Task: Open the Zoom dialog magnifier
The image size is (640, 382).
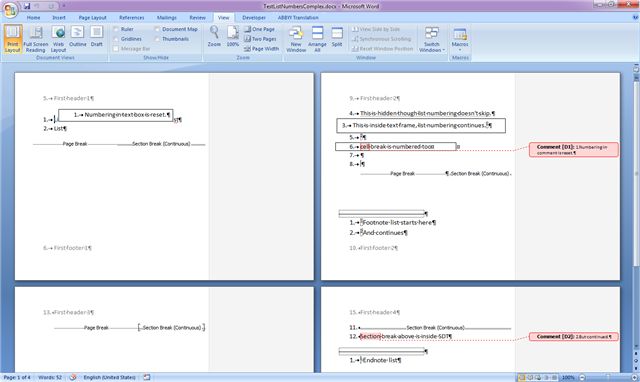Action: tap(214, 37)
